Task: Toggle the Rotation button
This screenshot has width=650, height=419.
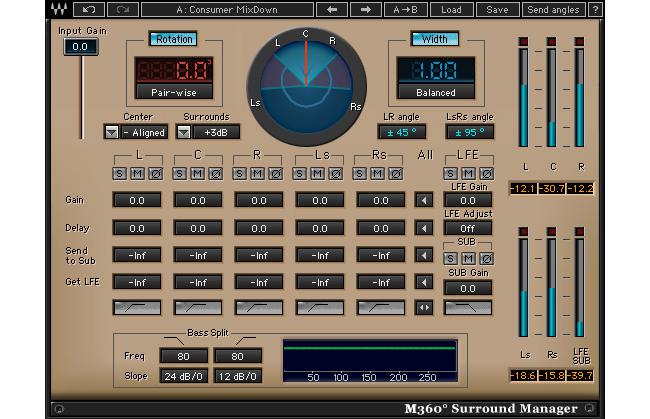Action: click(172, 39)
